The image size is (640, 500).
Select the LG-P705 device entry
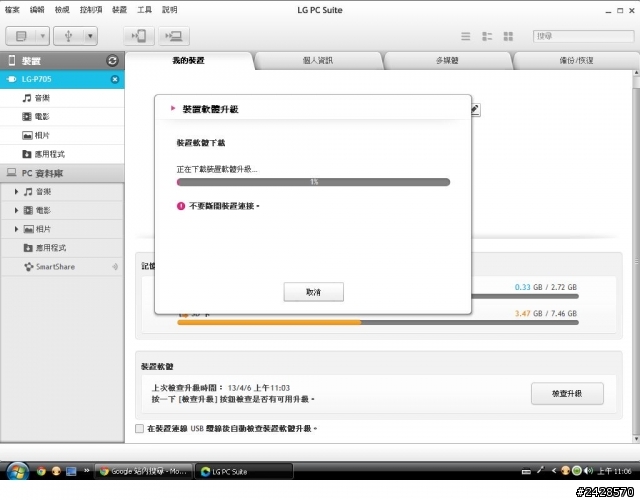tap(62, 79)
